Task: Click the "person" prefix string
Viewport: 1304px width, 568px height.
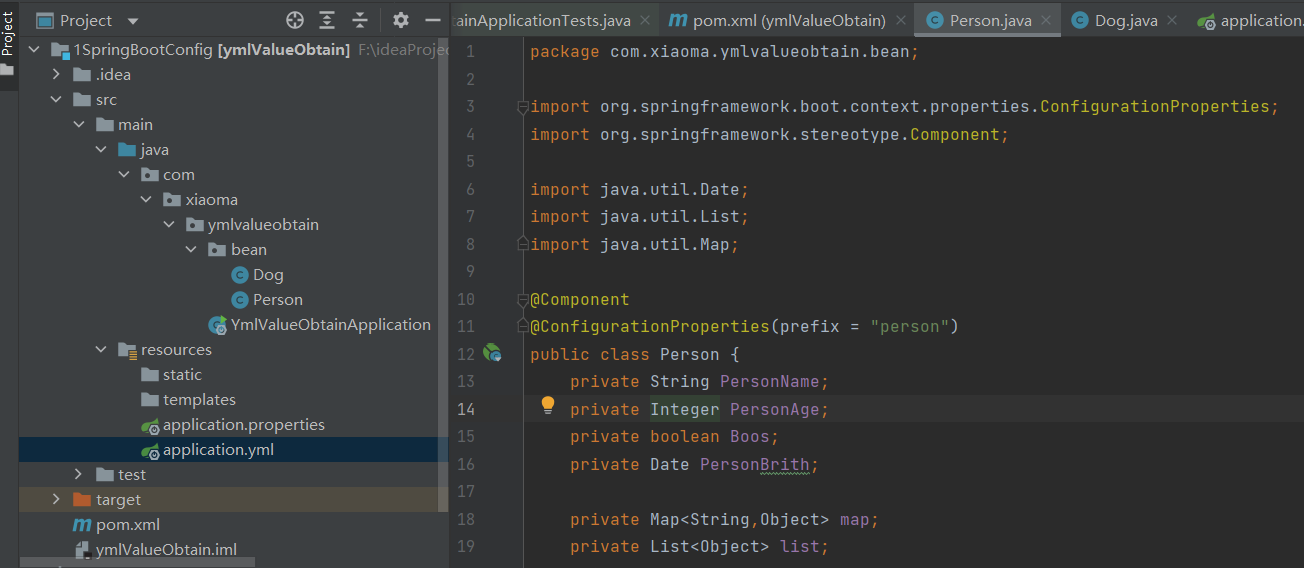Action: click(909, 326)
